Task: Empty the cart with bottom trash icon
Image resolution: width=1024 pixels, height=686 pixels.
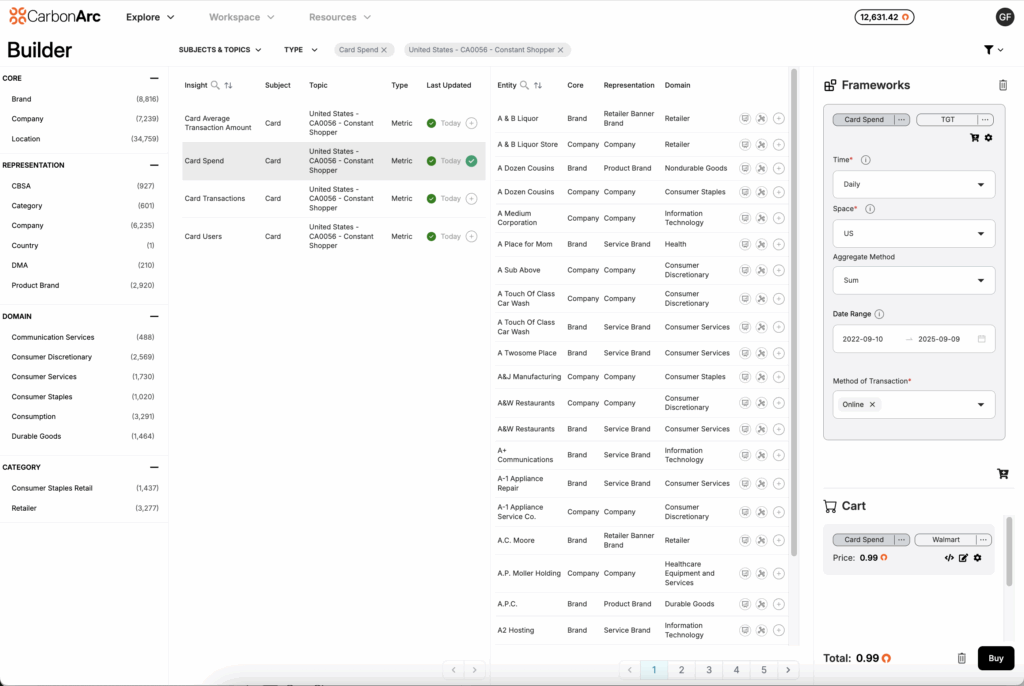Action: click(x=961, y=658)
